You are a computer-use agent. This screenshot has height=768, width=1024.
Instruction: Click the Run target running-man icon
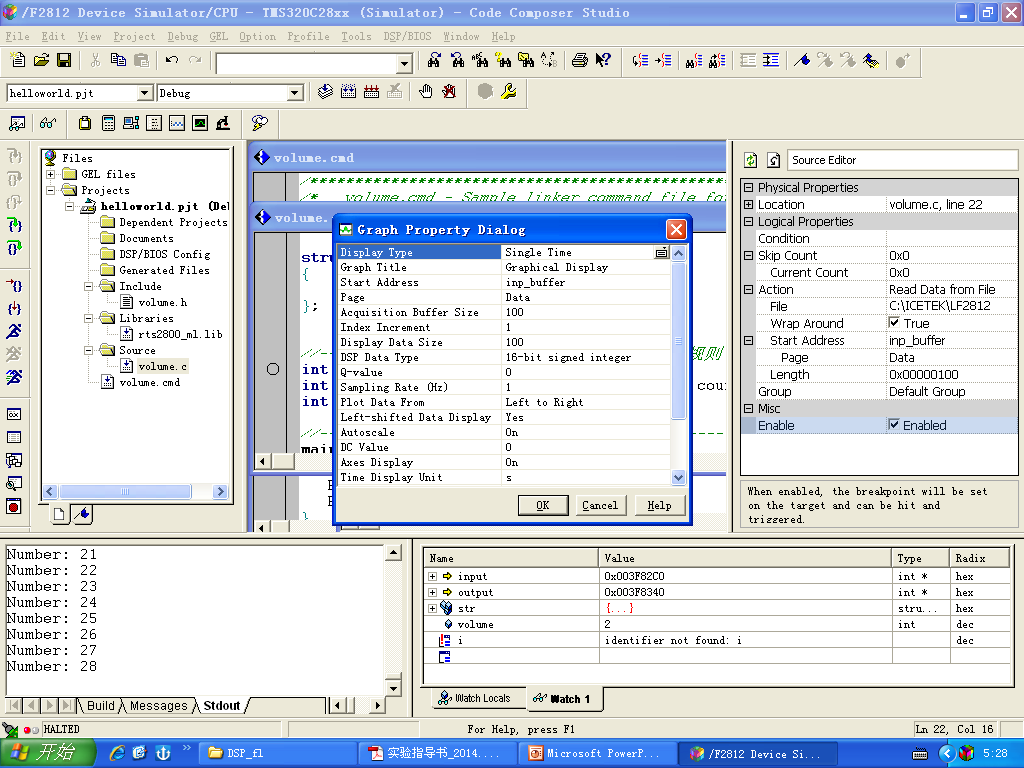[14, 331]
